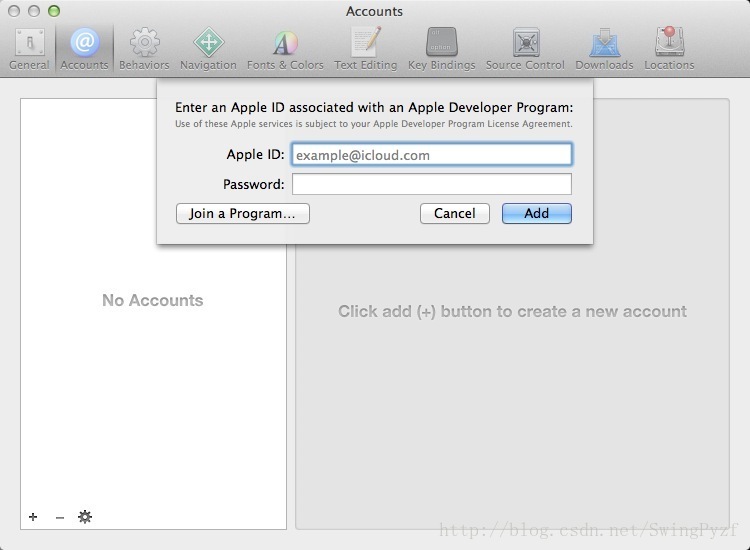Open the gear action menu below accounts list
The height and width of the screenshot is (550, 750).
click(x=85, y=517)
